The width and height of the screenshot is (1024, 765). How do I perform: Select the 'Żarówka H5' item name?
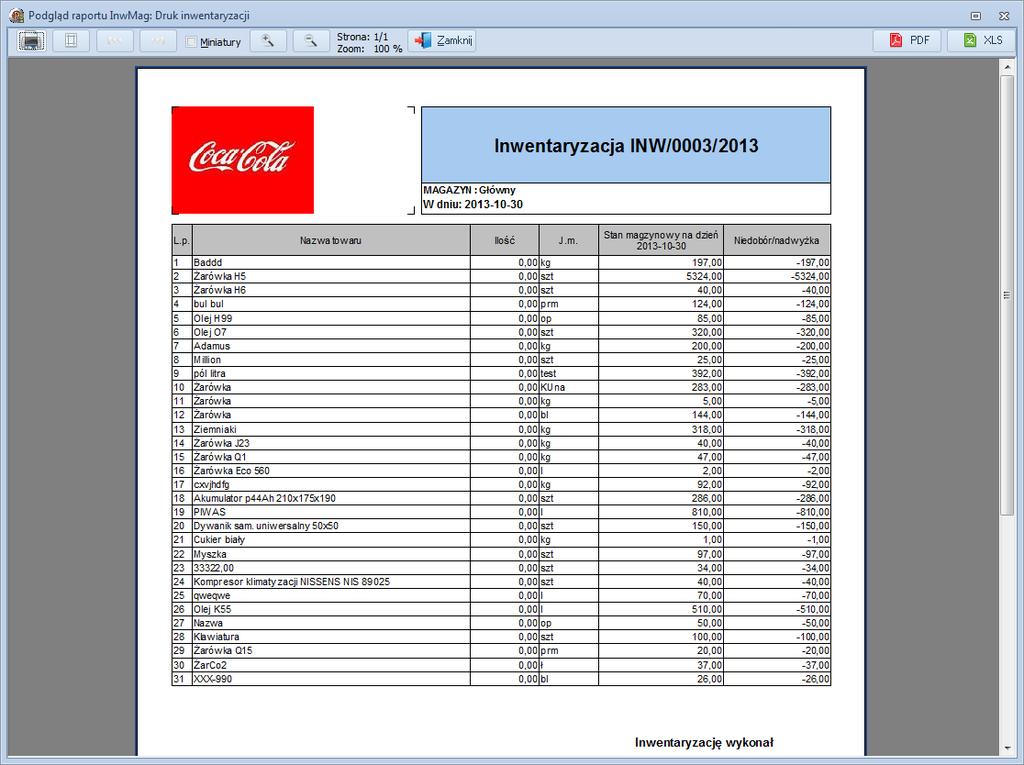tap(219, 276)
